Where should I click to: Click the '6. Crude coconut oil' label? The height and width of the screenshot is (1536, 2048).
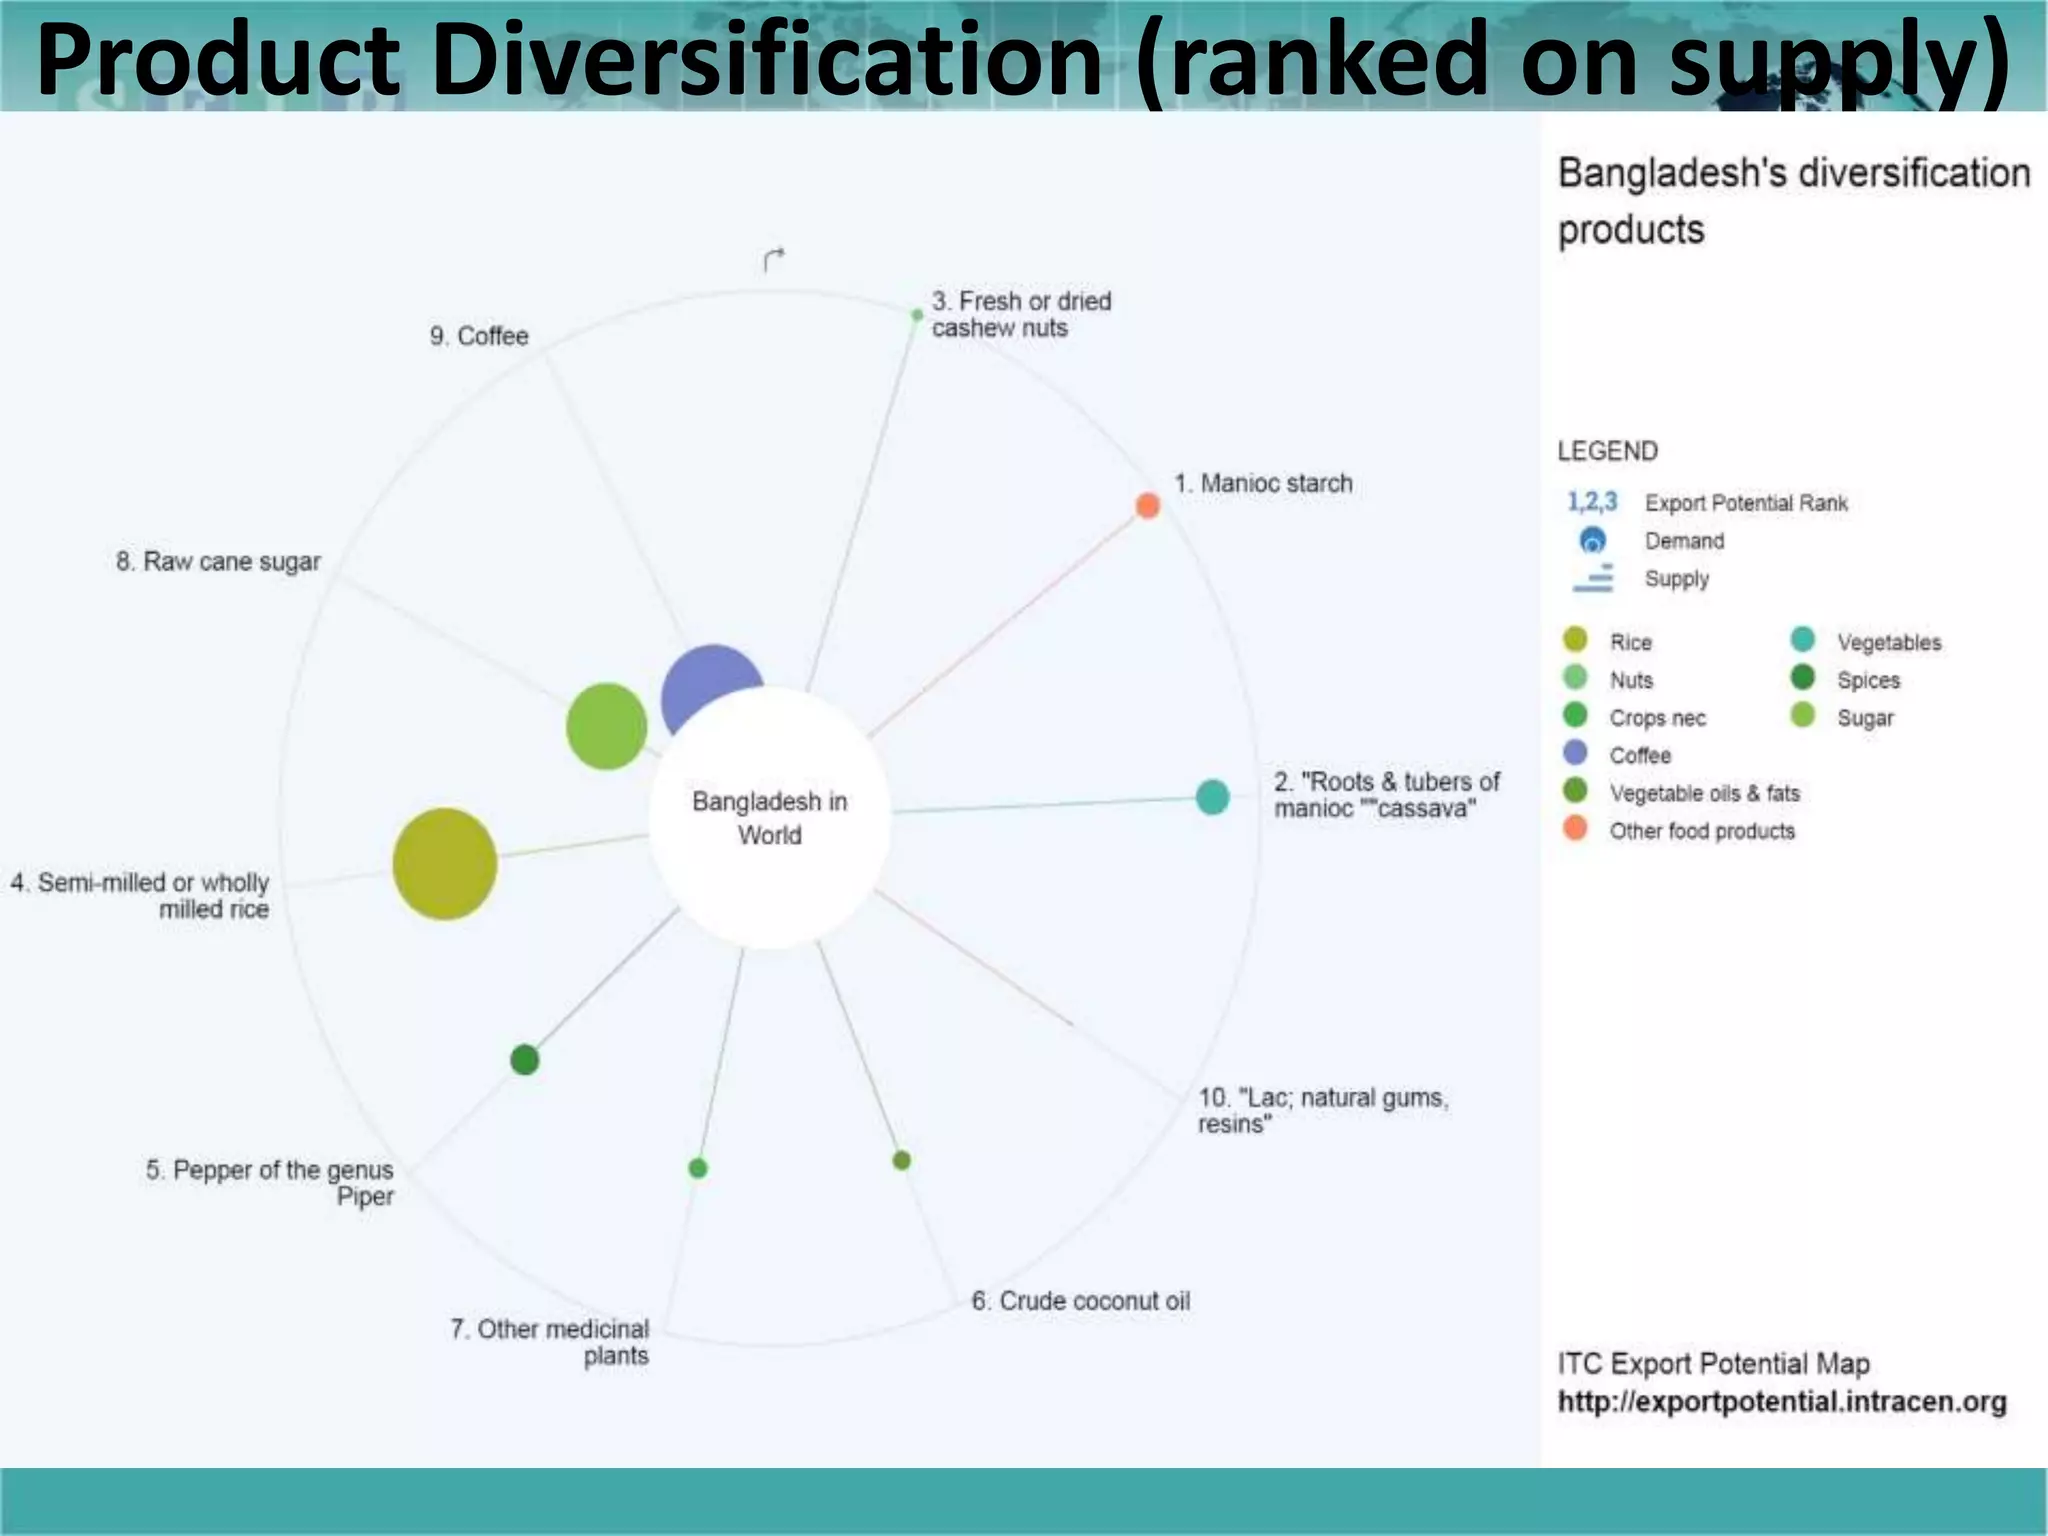[x=1080, y=1301]
